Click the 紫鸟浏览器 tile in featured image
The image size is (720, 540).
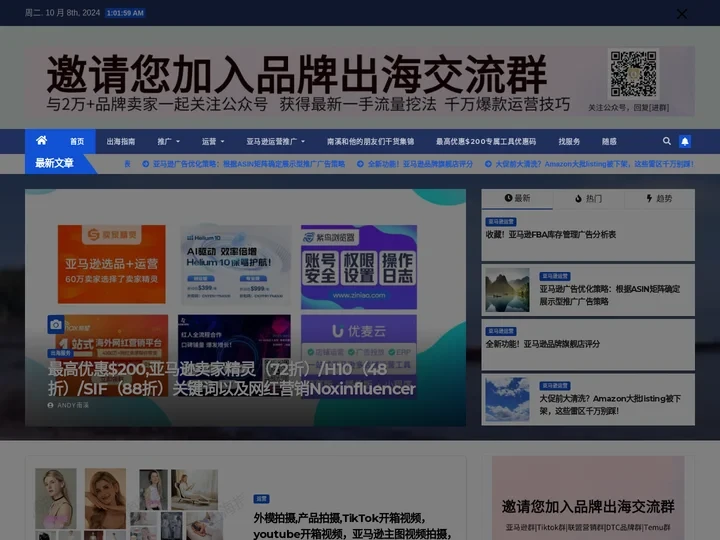(359, 267)
